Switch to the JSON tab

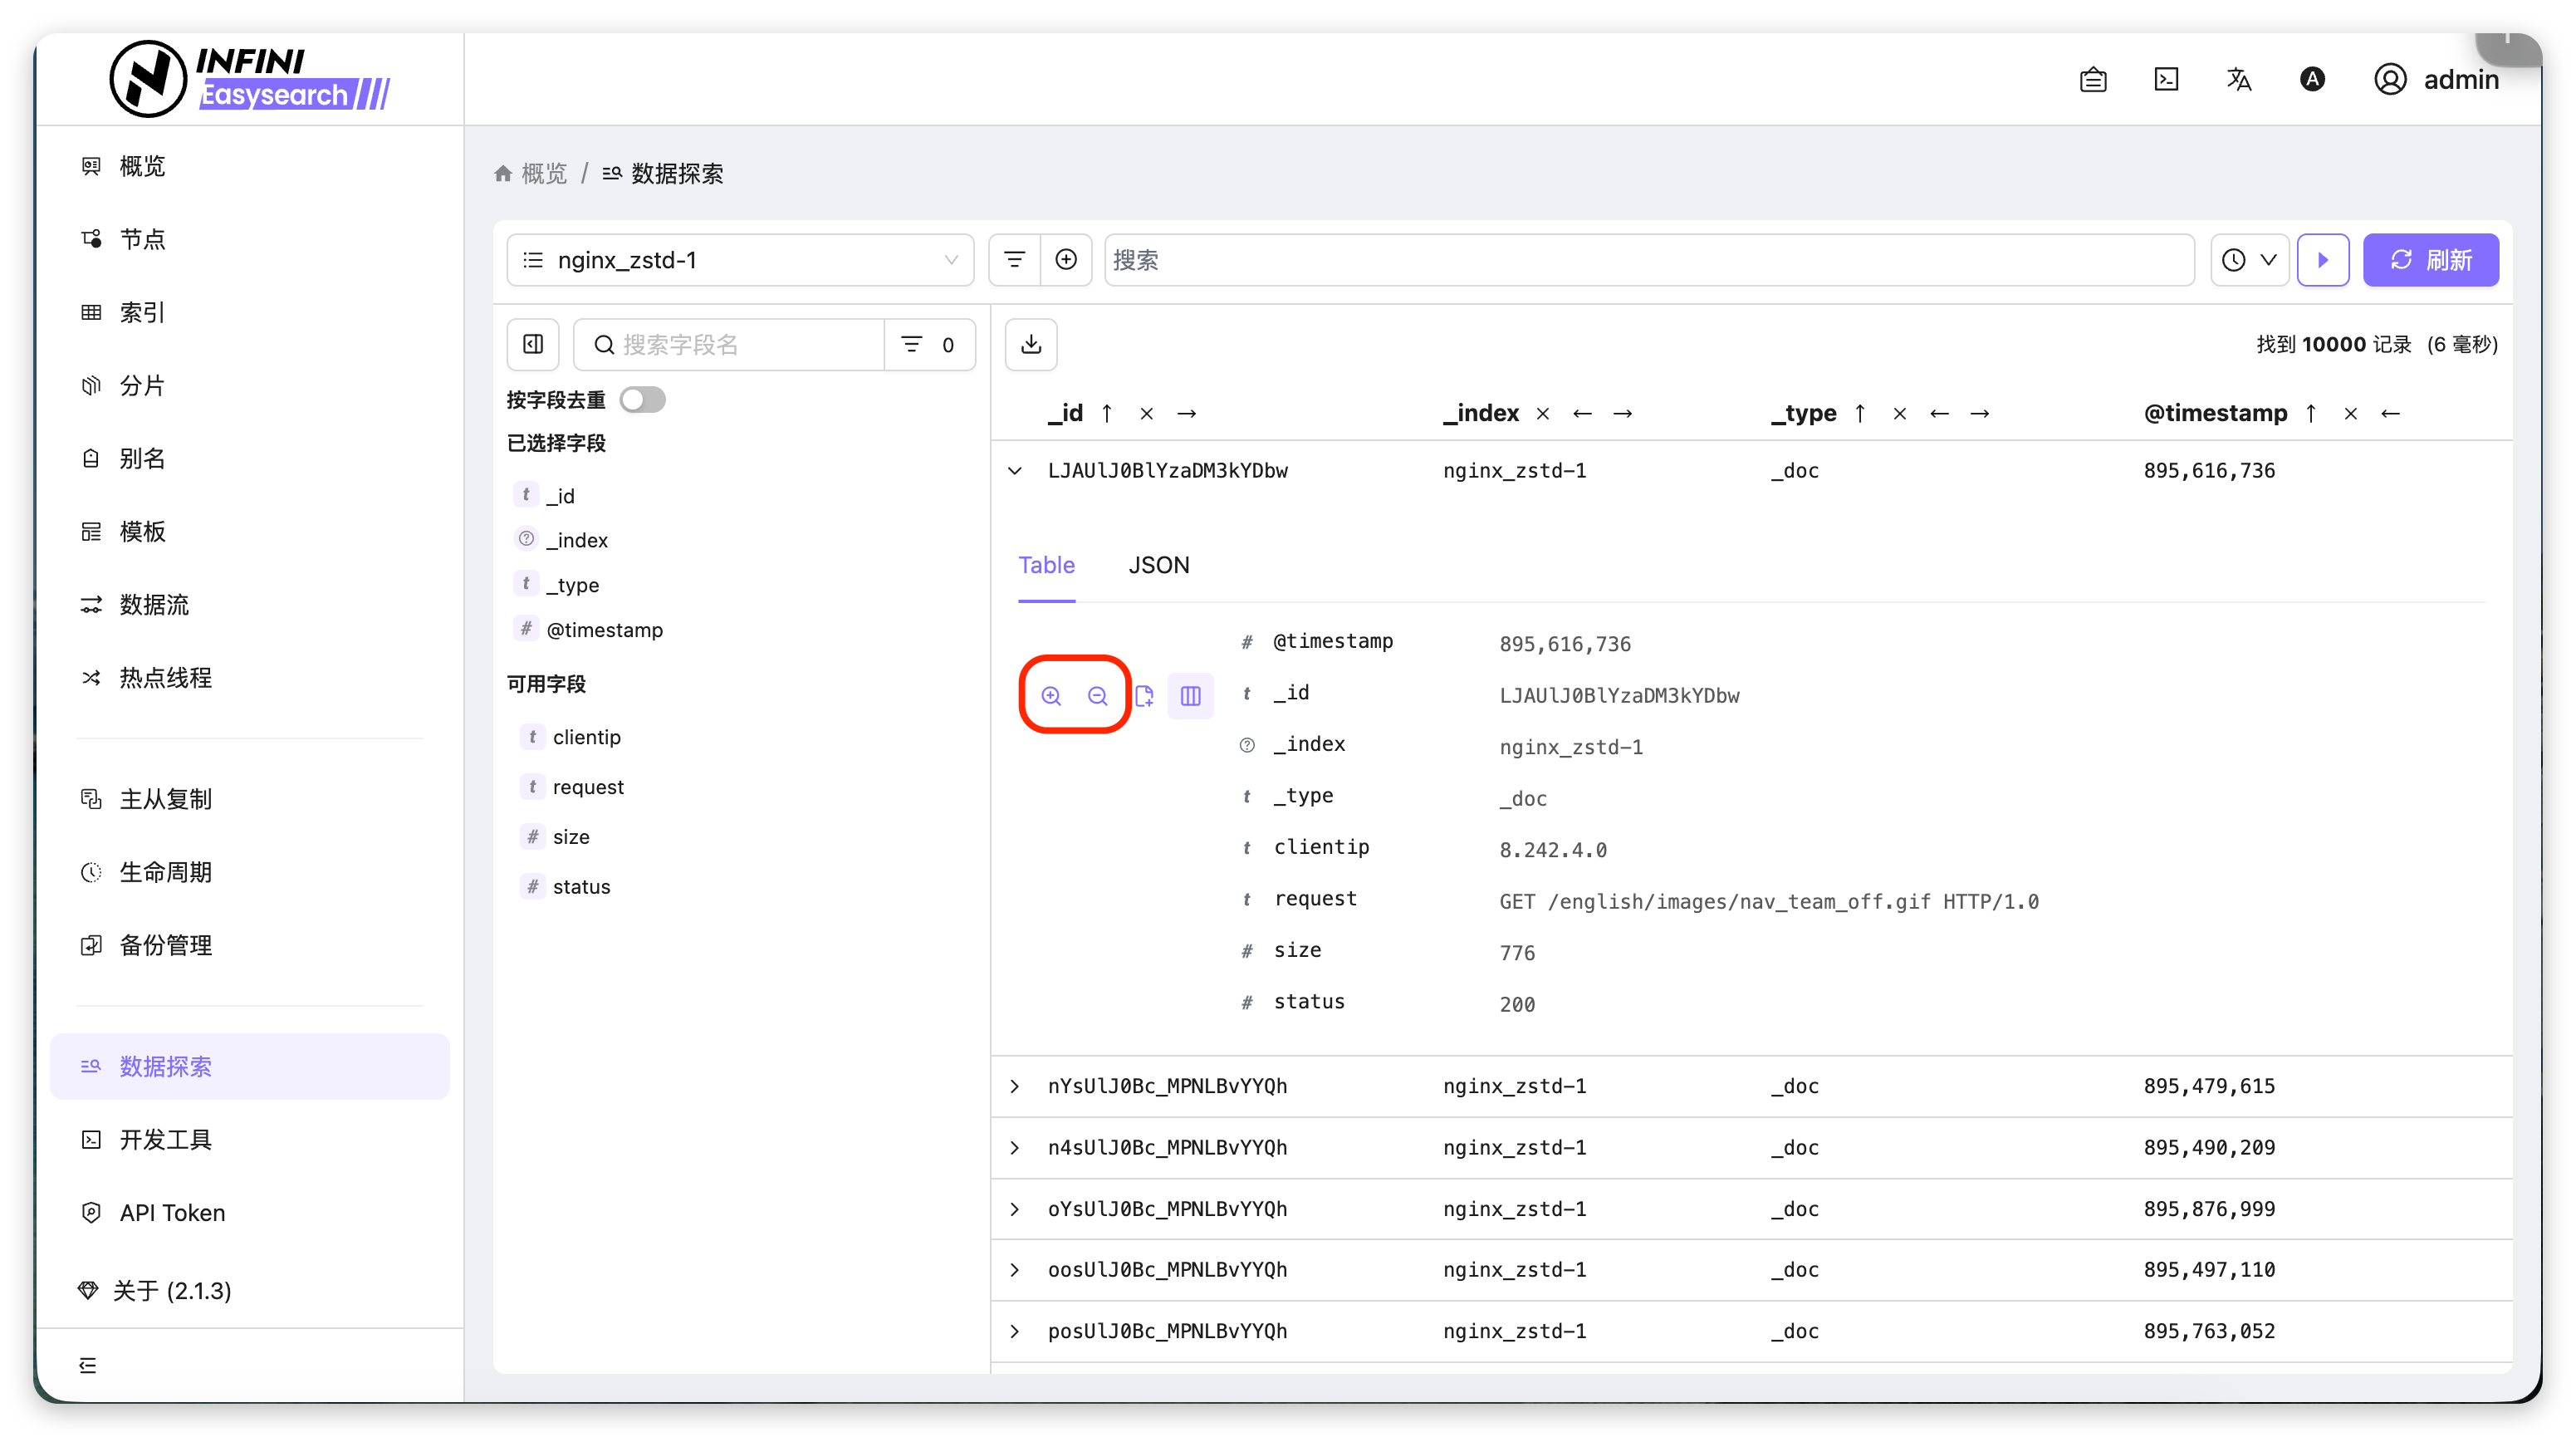(1158, 565)
